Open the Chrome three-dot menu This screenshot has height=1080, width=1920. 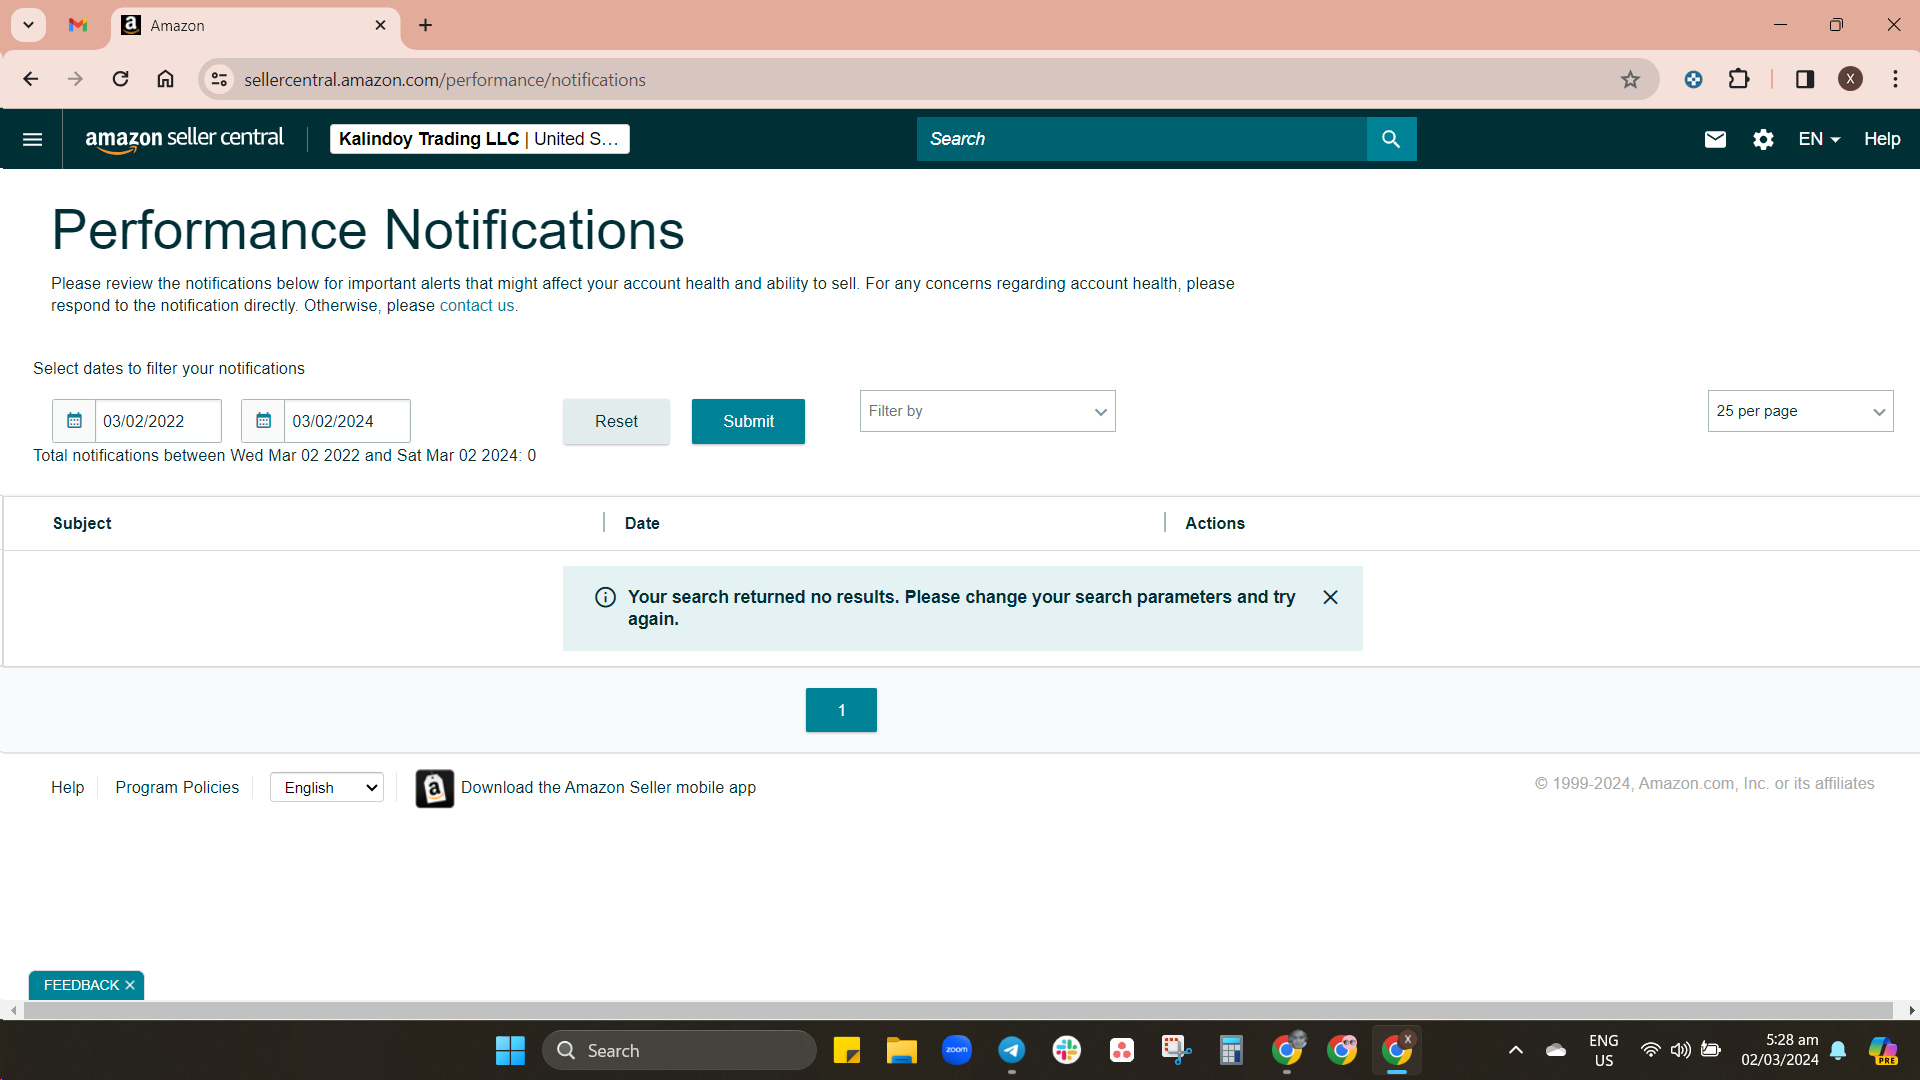tap(1895, 79)
